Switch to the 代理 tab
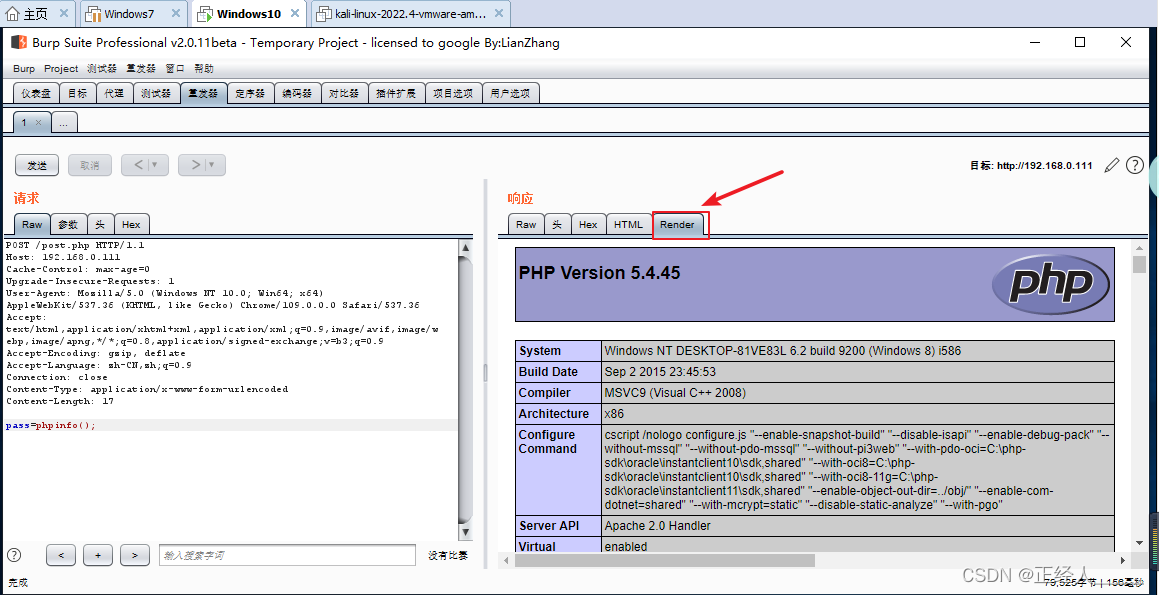Image resolution: width=1159 pixels, height=595 pixels. (x=114, y=93)
